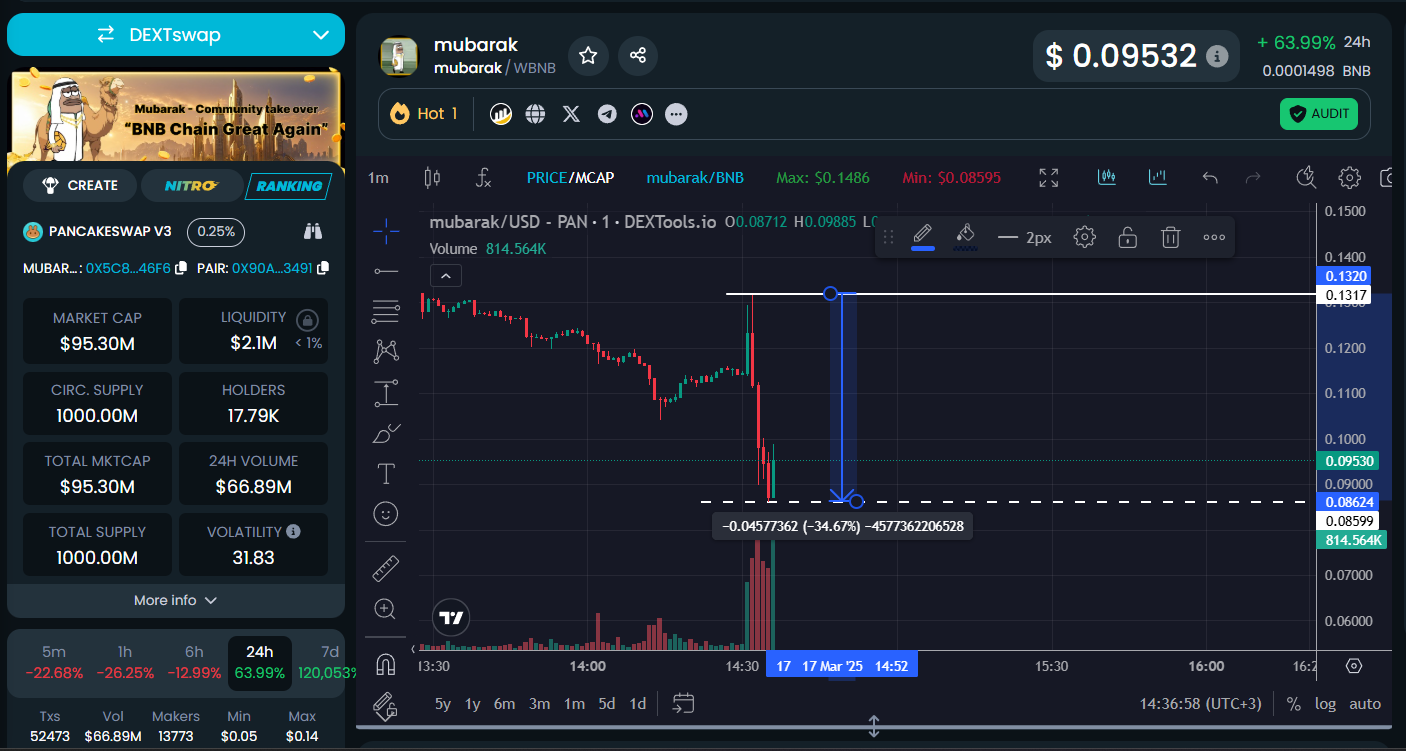
Task: Delete the drawing with trash icon
Action: click(x=1171, y=238)
